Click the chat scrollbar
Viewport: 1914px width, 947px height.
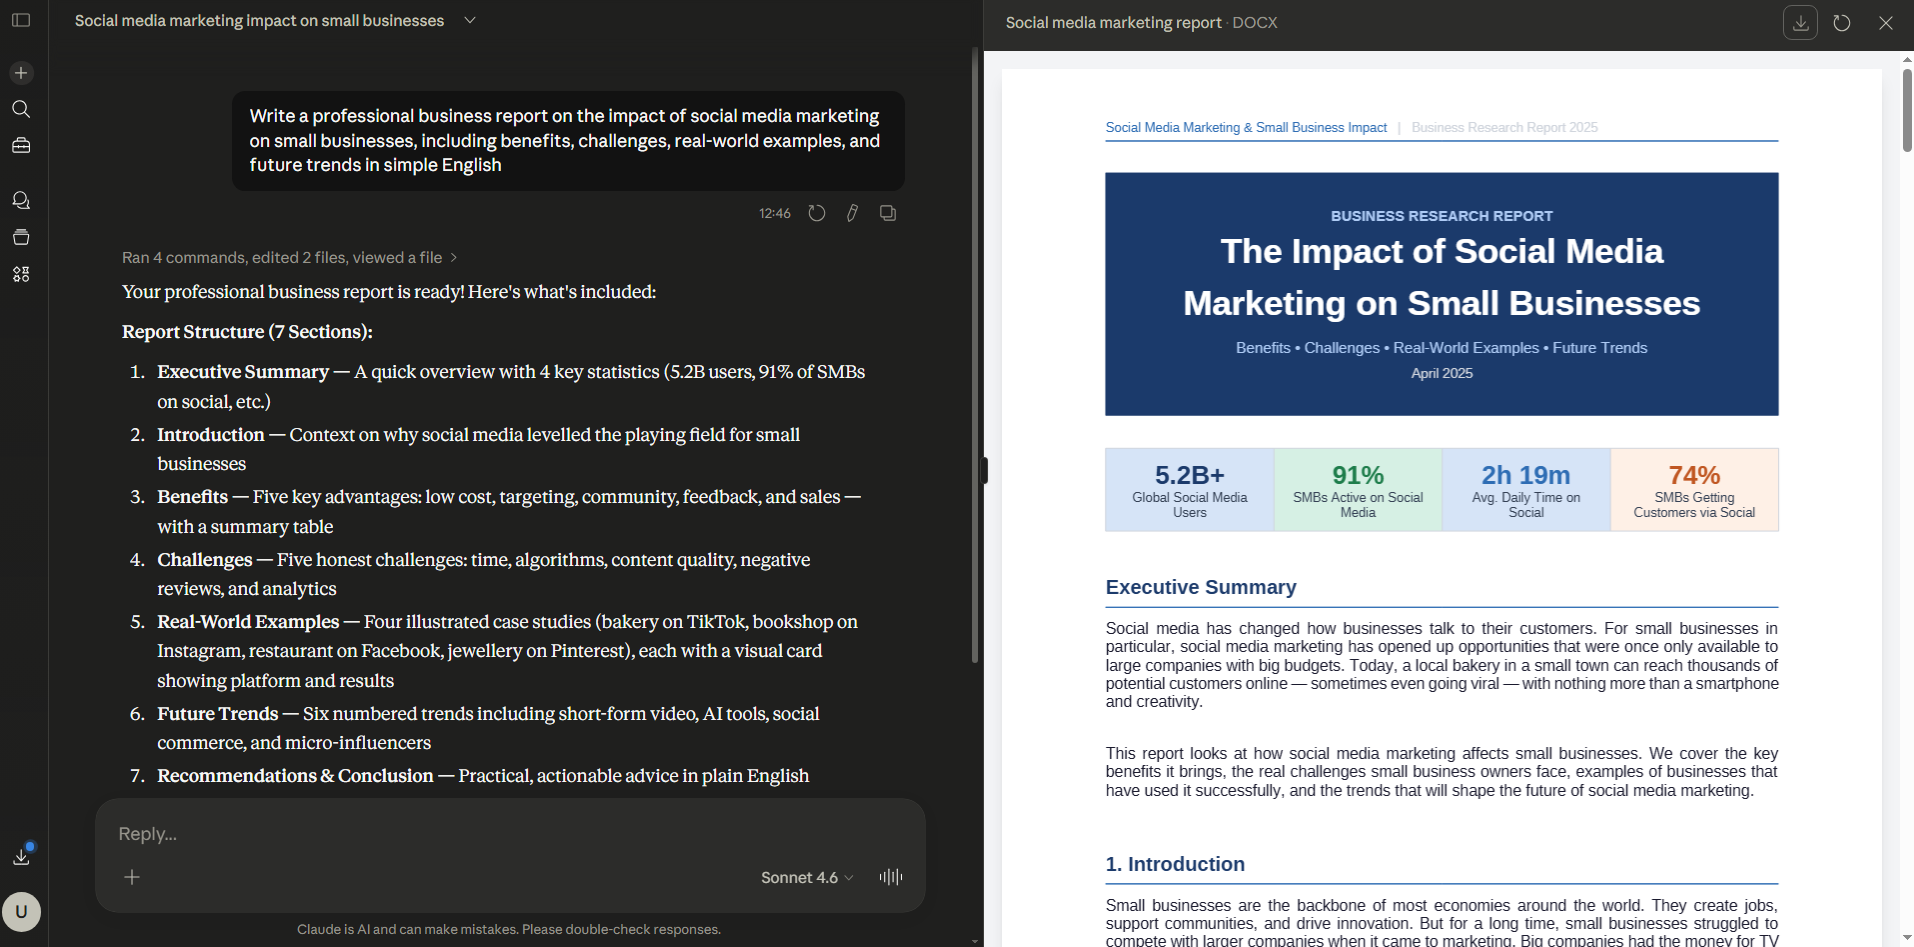(x=975, y=355)
